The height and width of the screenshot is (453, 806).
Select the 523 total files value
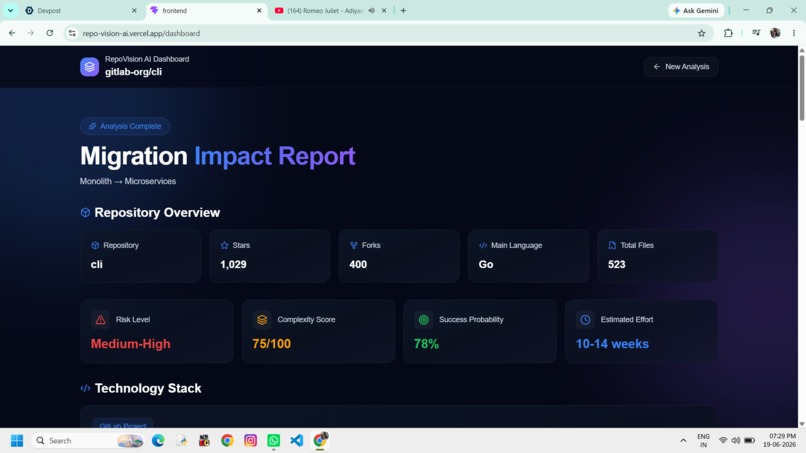click(x=617, y=264)
